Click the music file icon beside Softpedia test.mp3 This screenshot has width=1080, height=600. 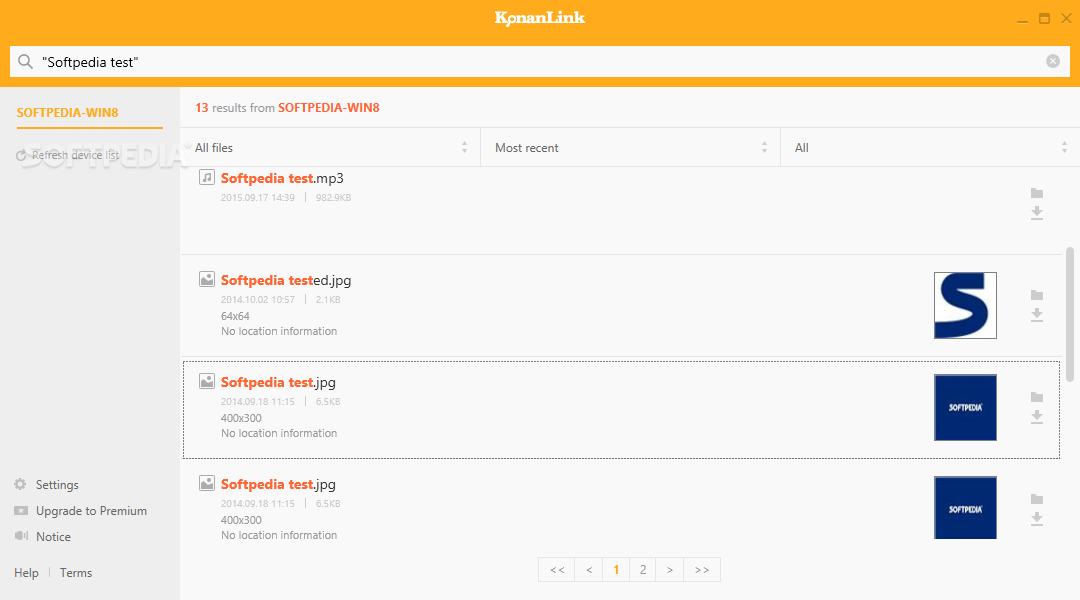(x=207, y=177)
